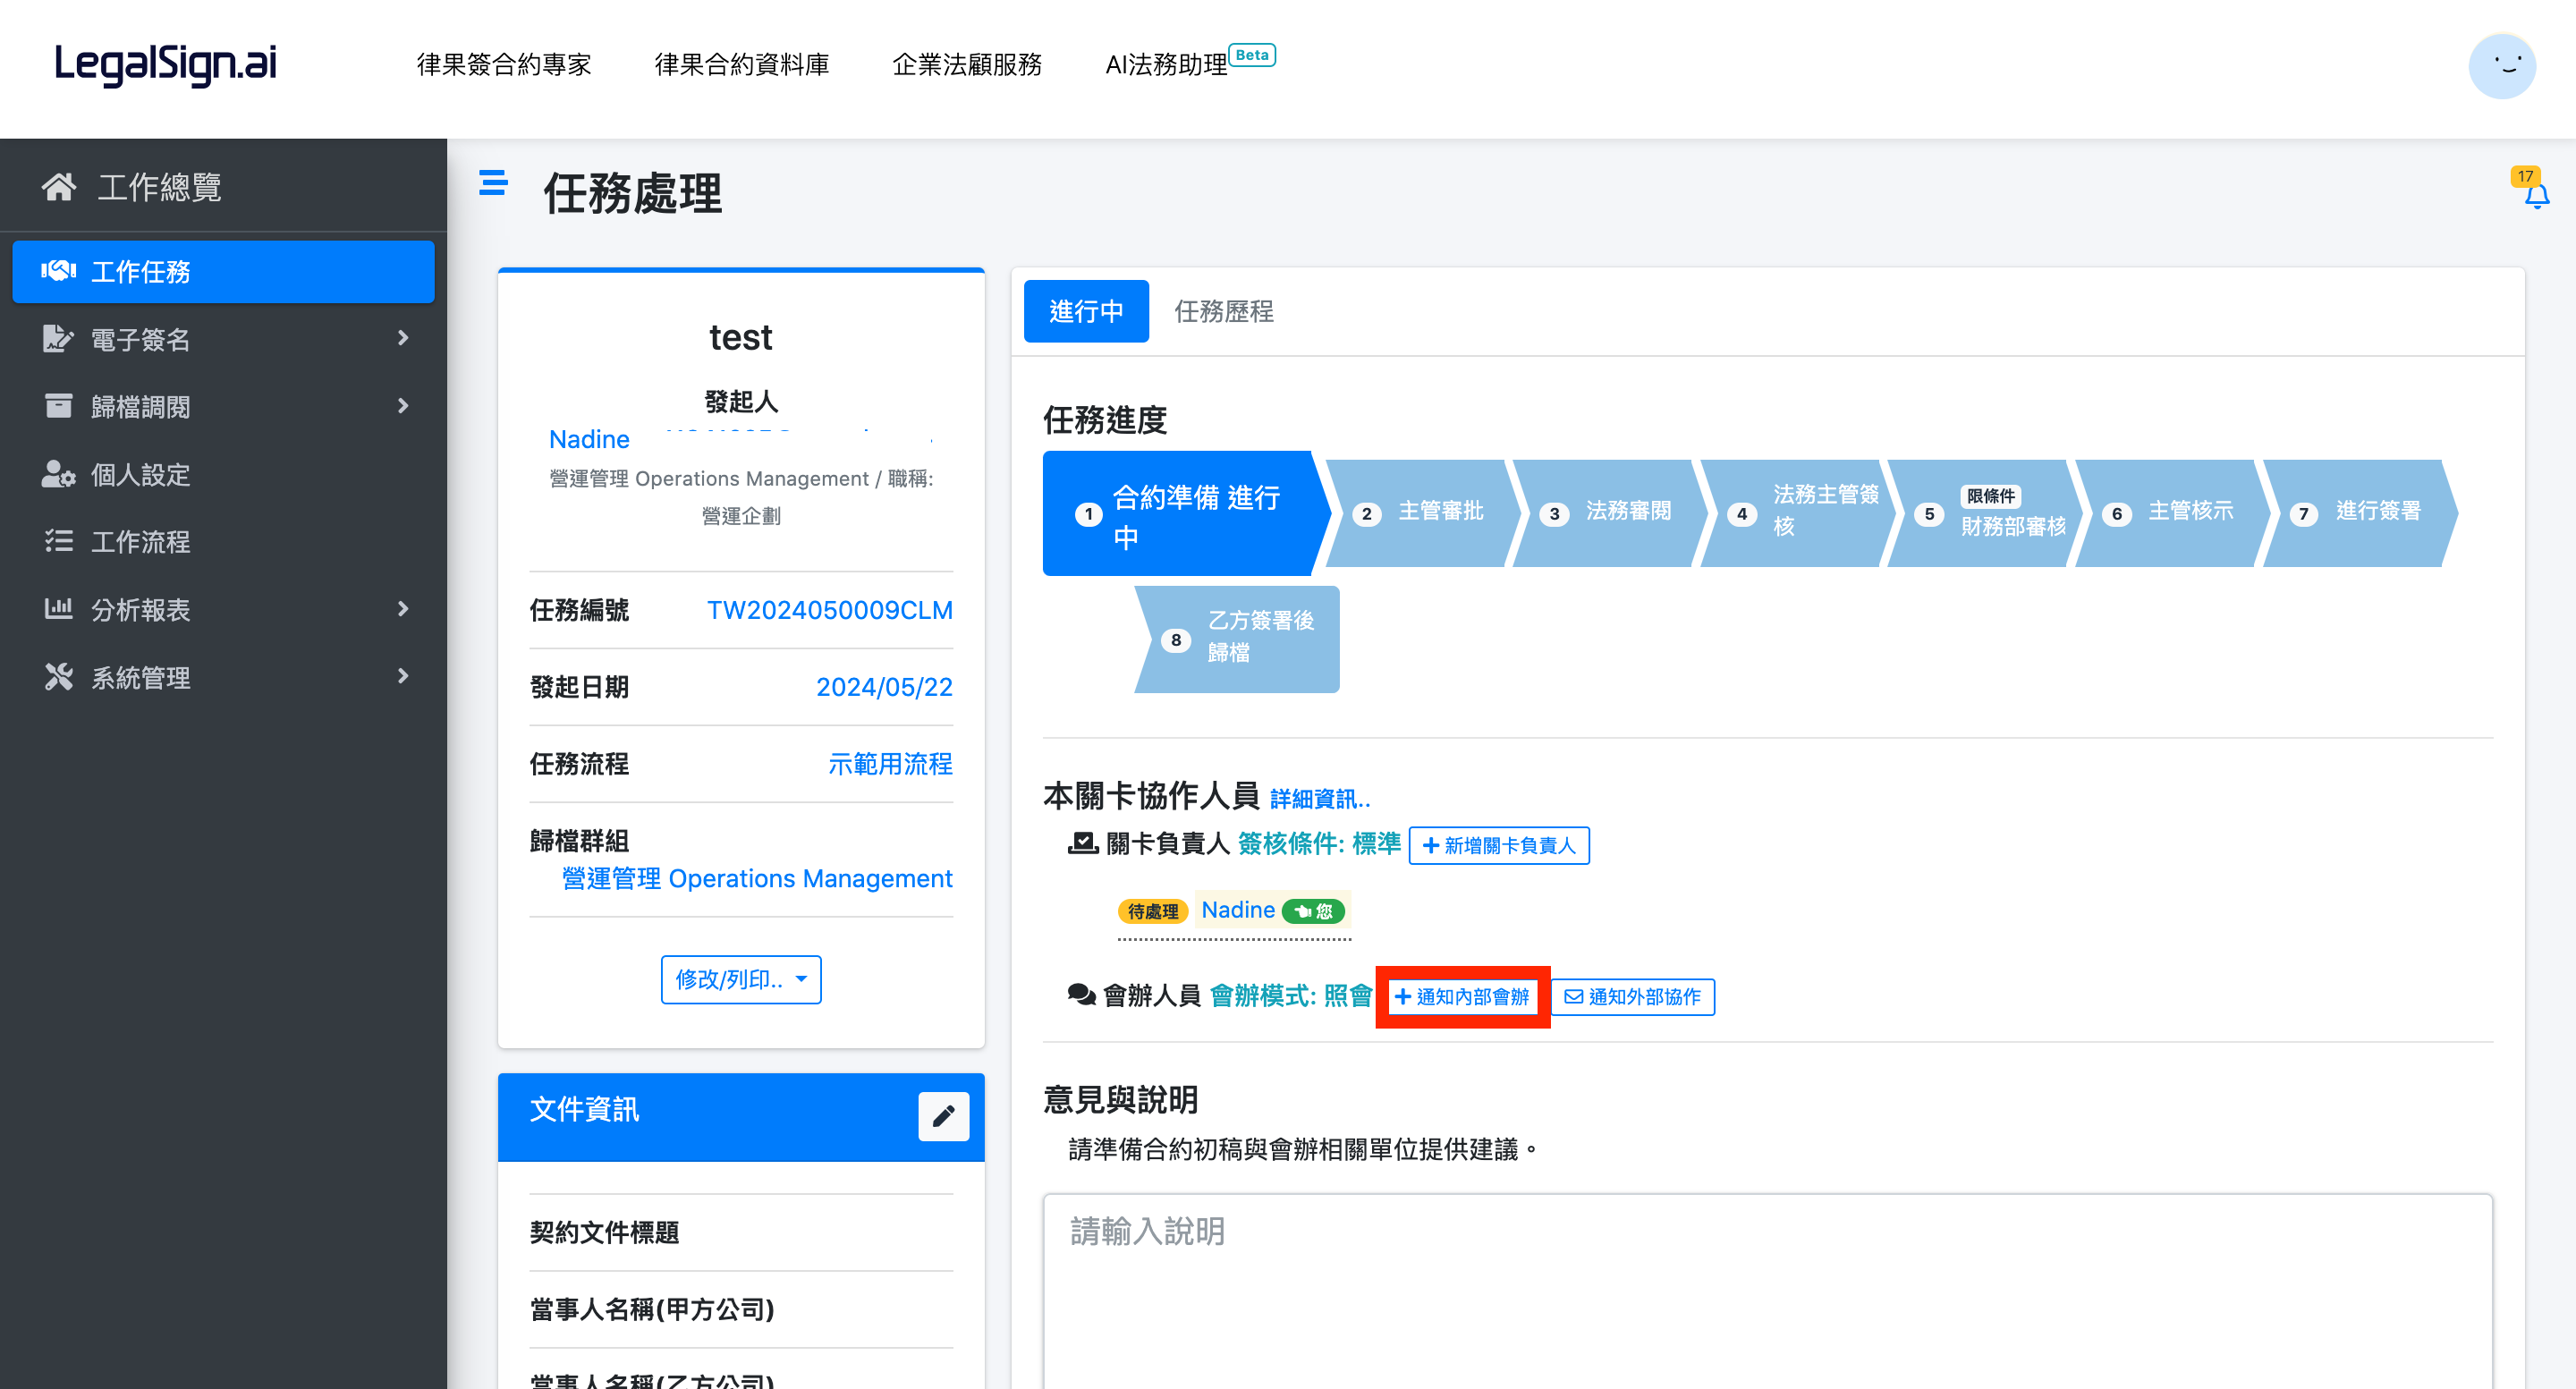Click the 簽核條件: 標準 link
The height and width of the screenshot is (1389, 2576).
1319,843
